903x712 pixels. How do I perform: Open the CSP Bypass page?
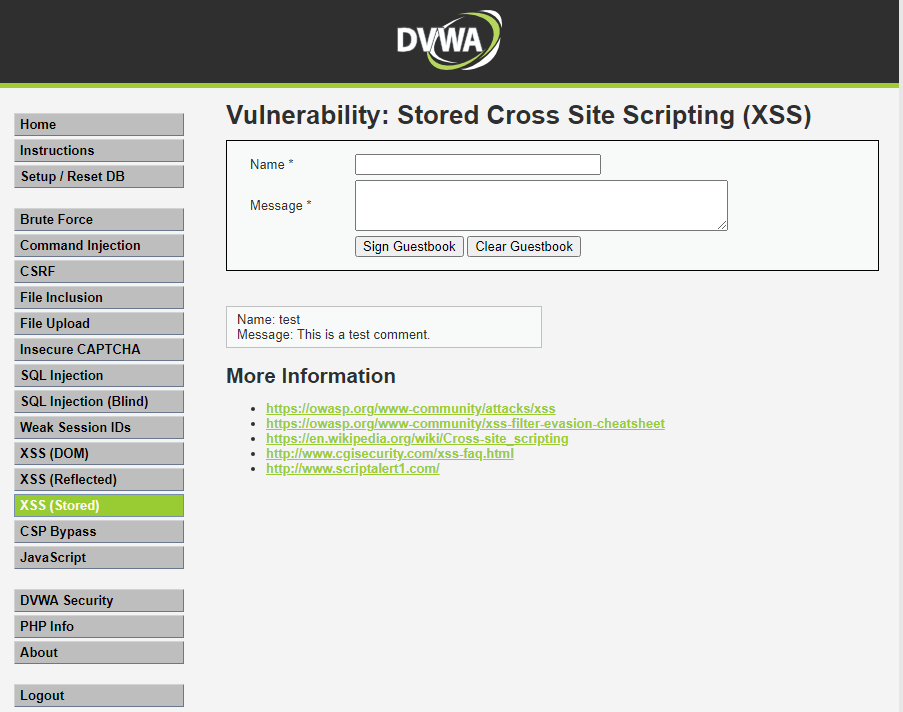click(x=99, y=531)
